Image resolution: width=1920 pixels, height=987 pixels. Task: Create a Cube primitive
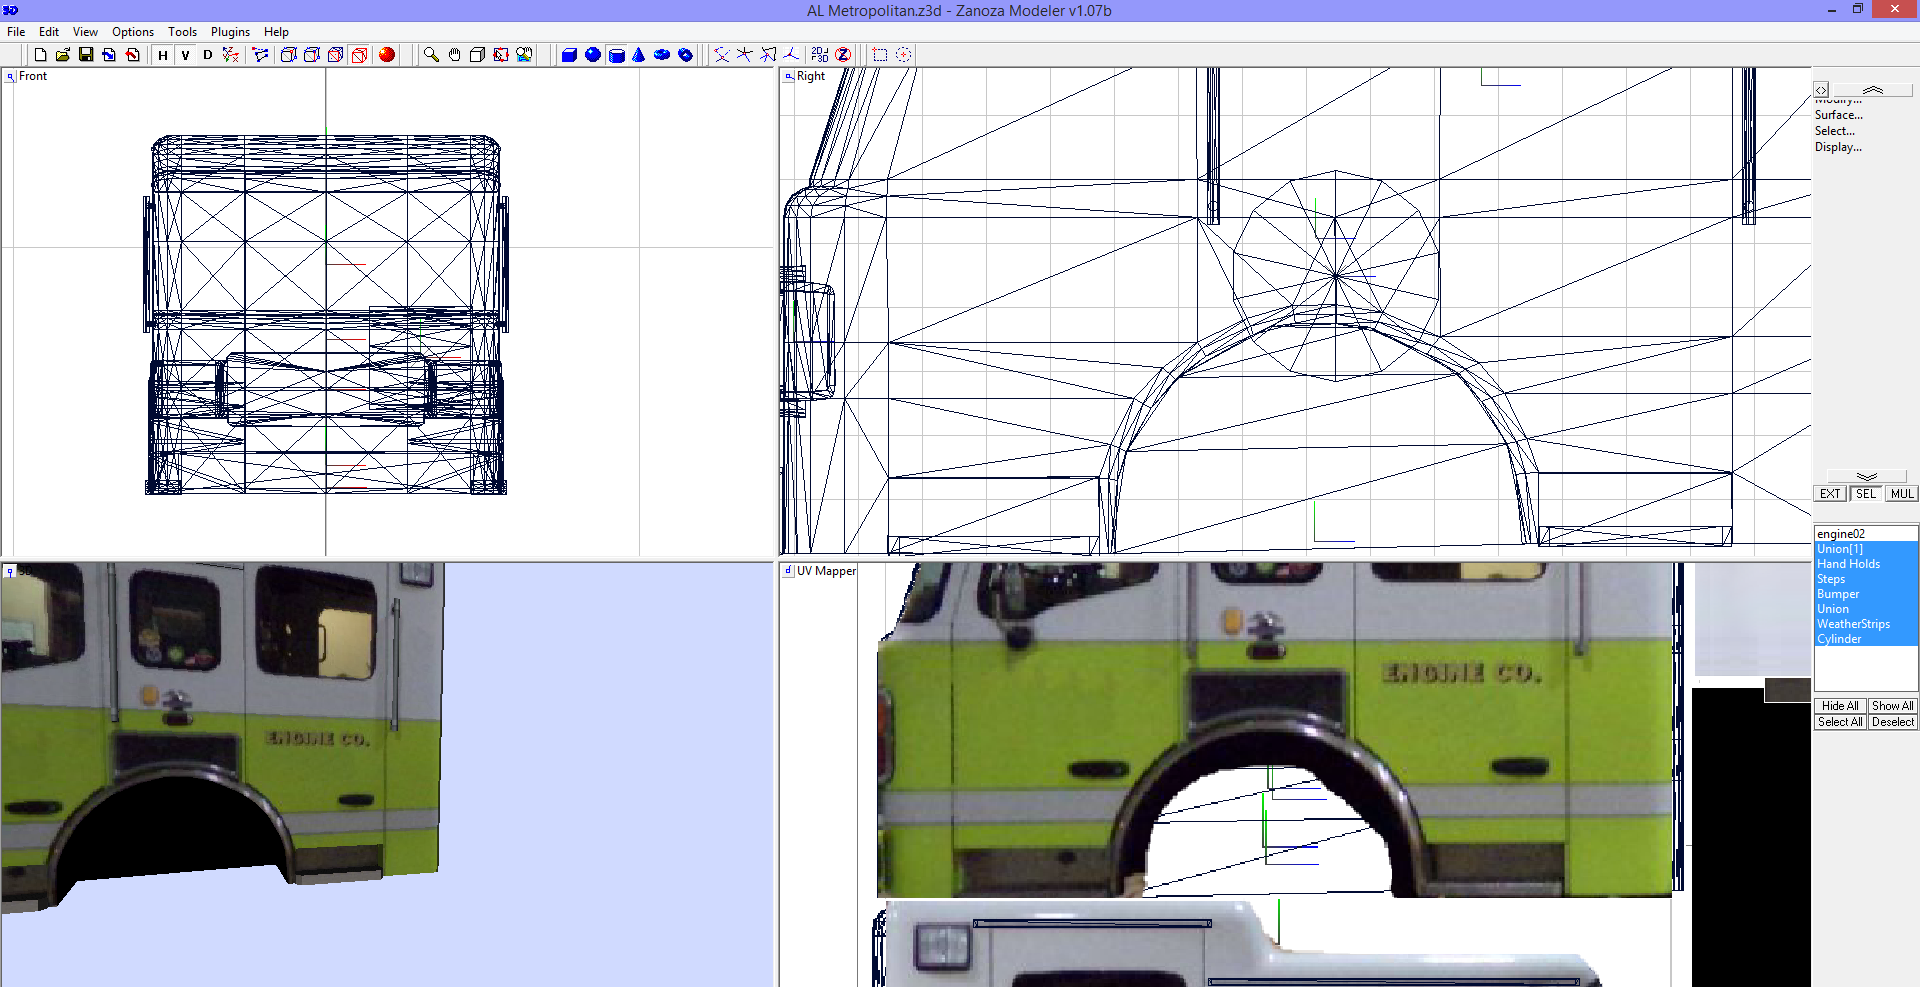571,55
